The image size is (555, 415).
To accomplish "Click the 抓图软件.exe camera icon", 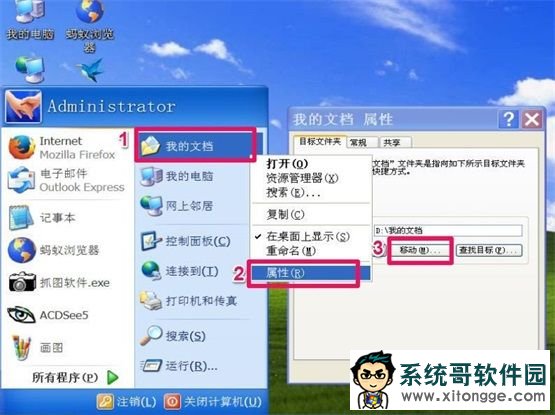I will 22,282.
